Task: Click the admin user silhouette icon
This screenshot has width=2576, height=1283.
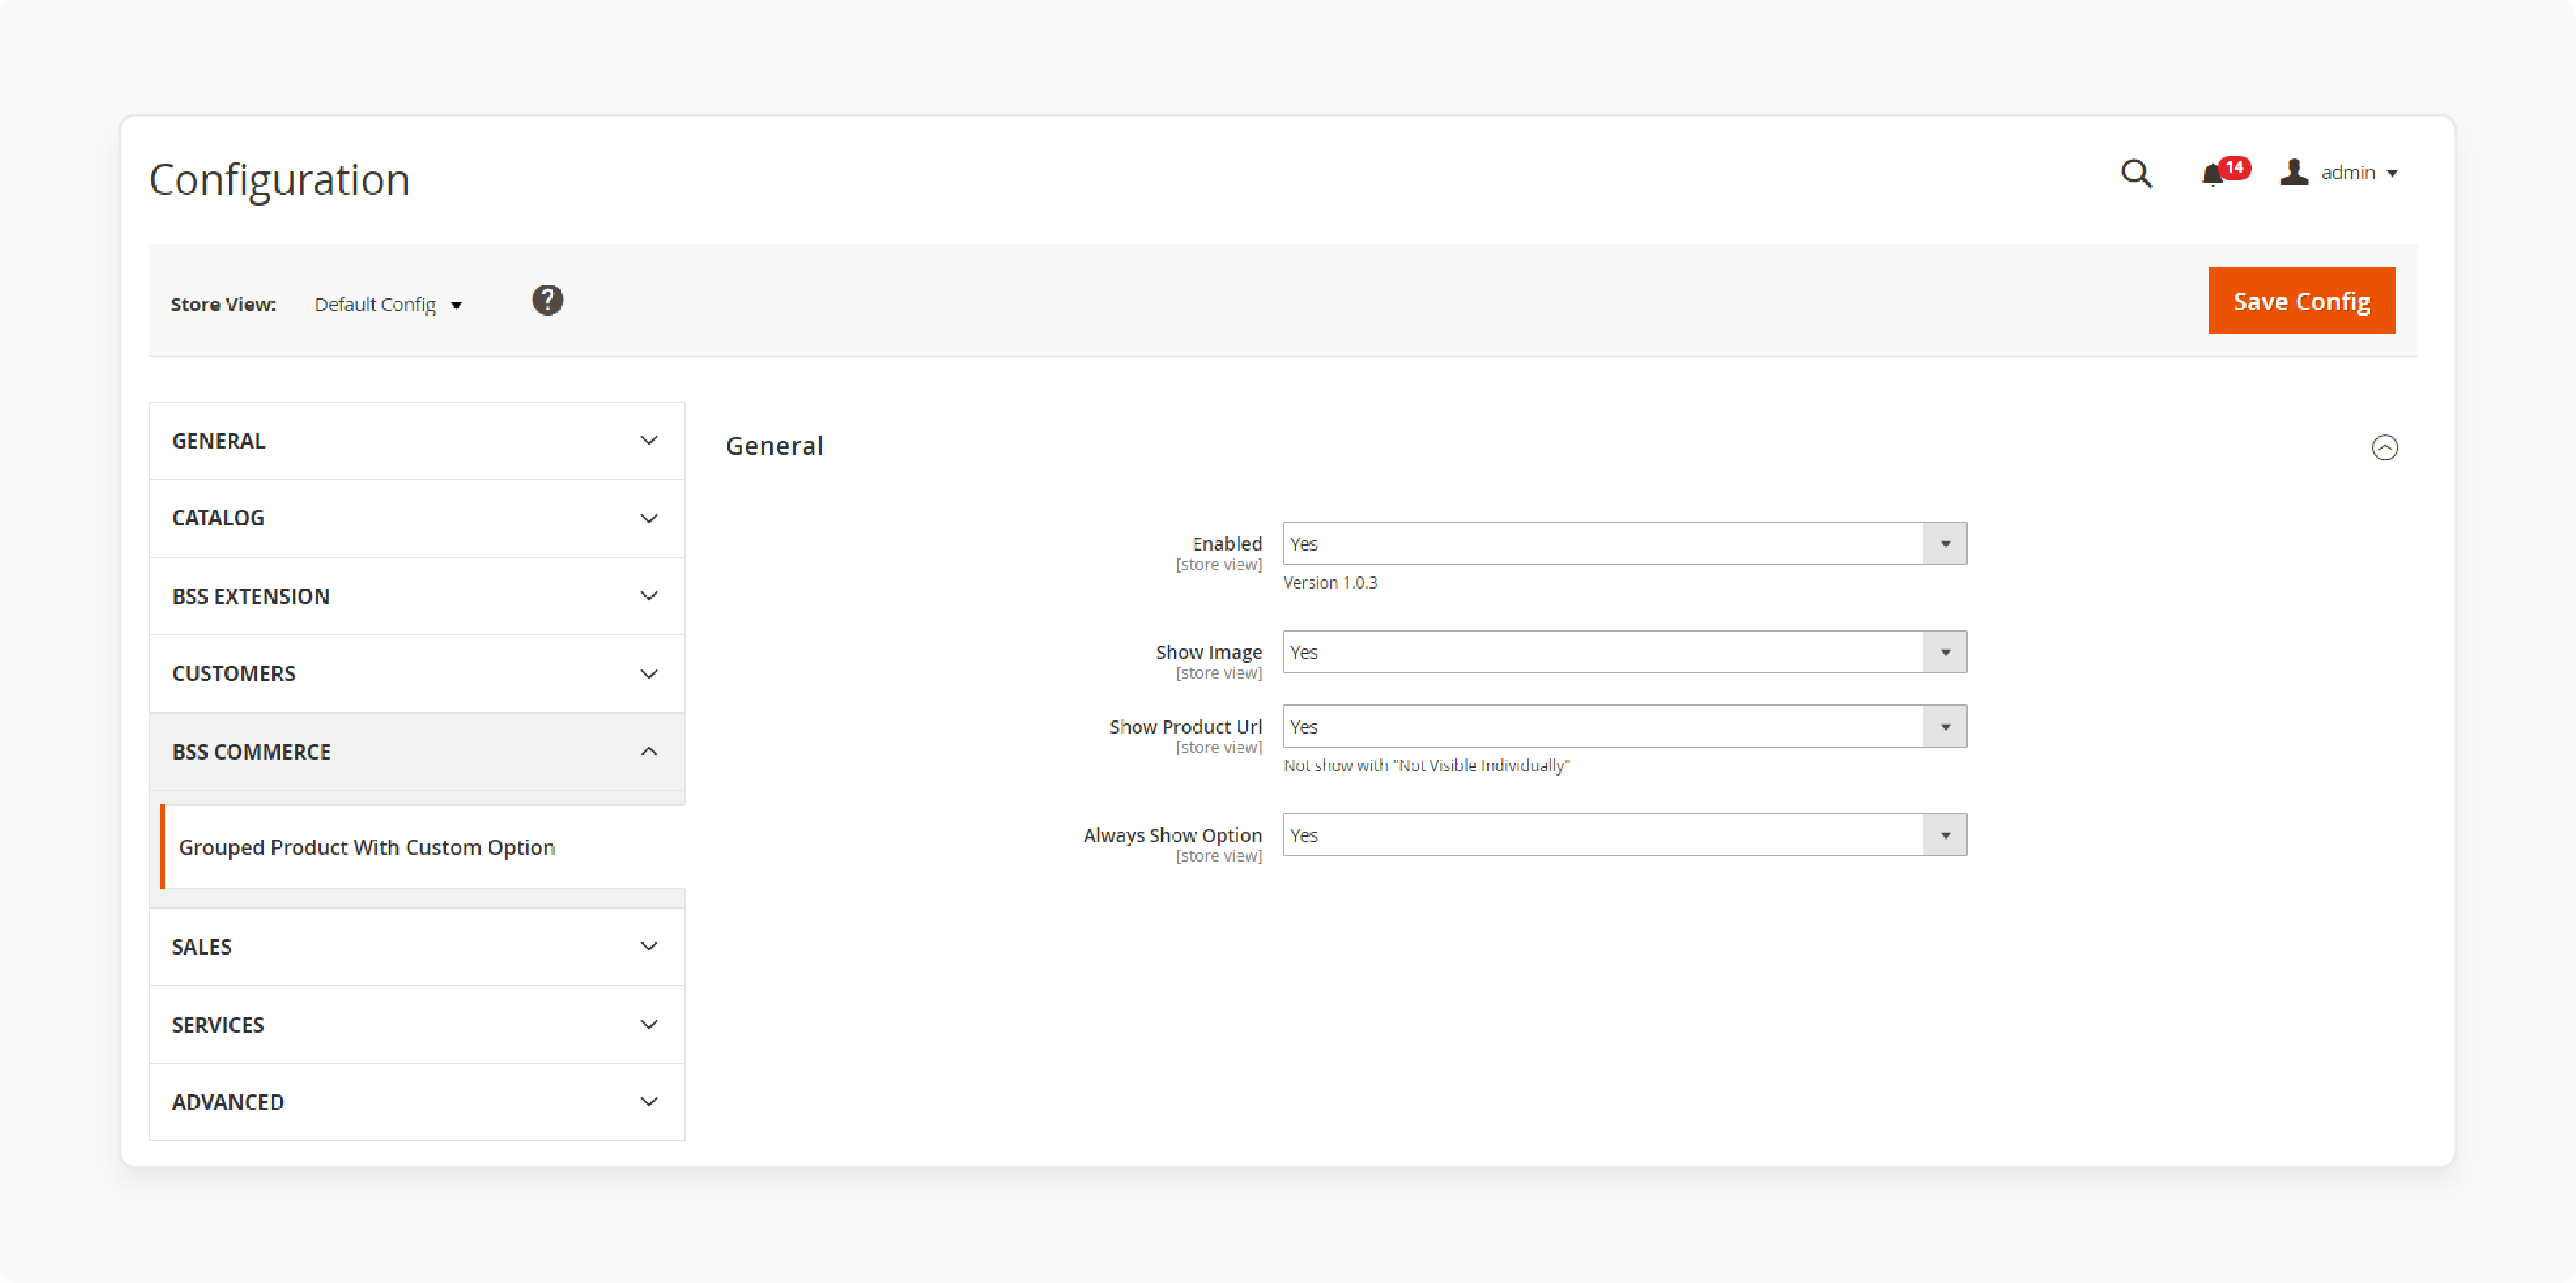Action: tap(2294, 172)
